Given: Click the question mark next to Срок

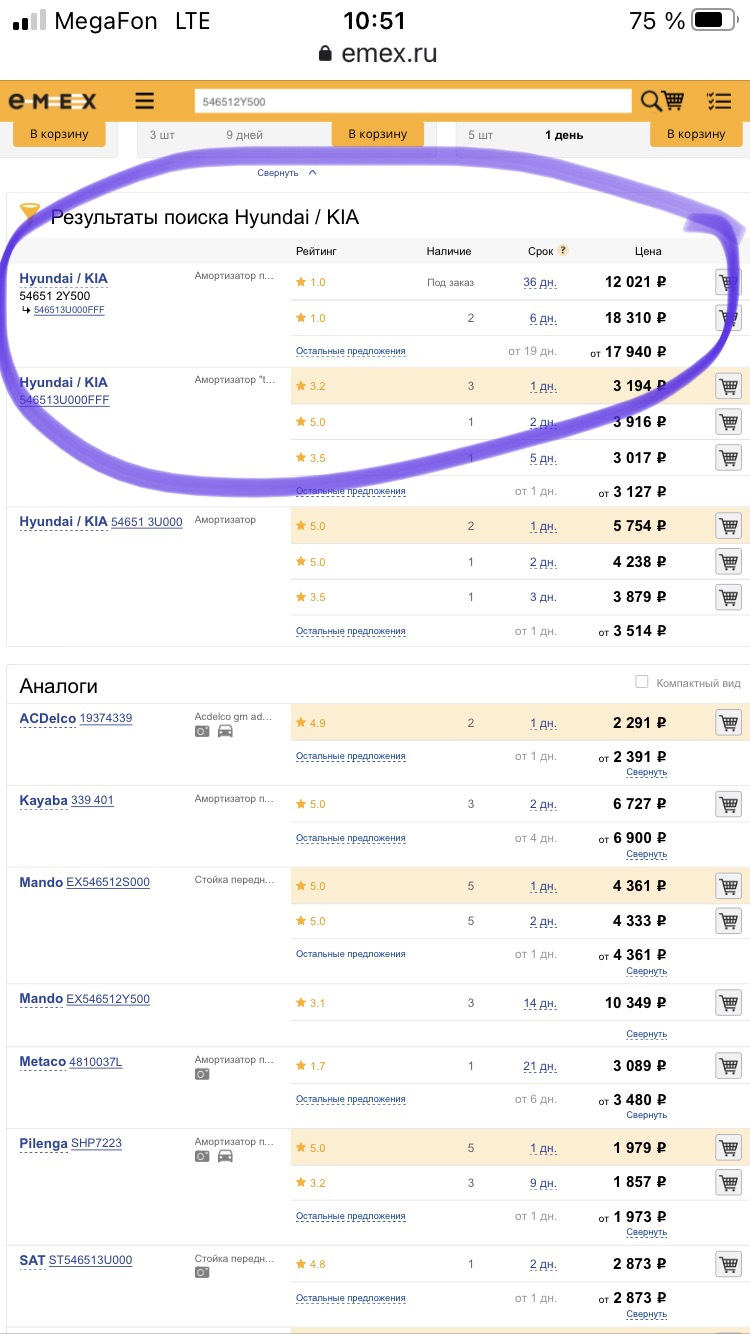Looking at the screenshot, I should [x=563, y=251].
